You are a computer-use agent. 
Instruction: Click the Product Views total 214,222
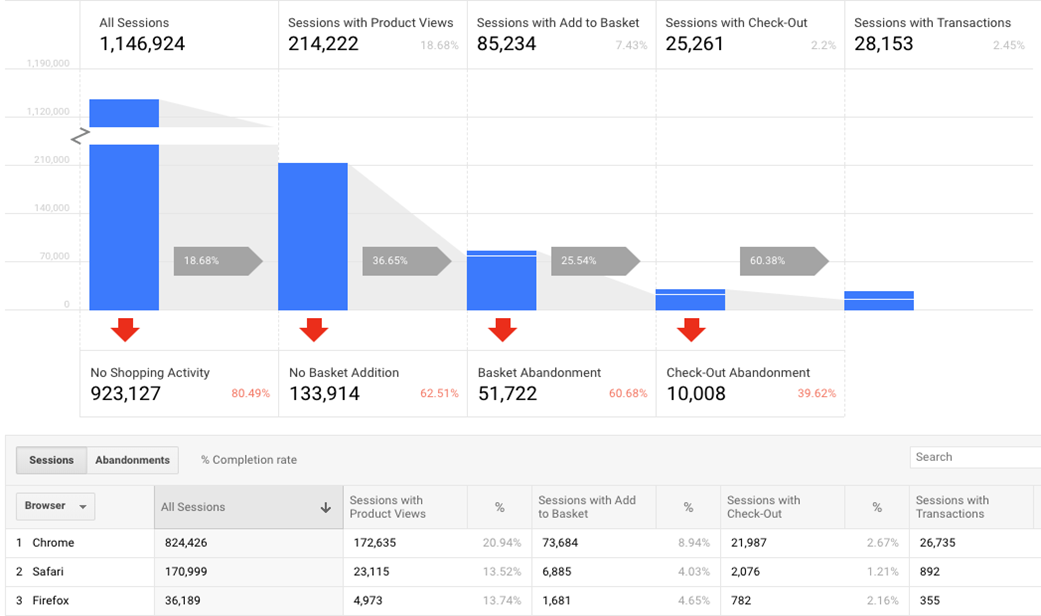point(323,44)
